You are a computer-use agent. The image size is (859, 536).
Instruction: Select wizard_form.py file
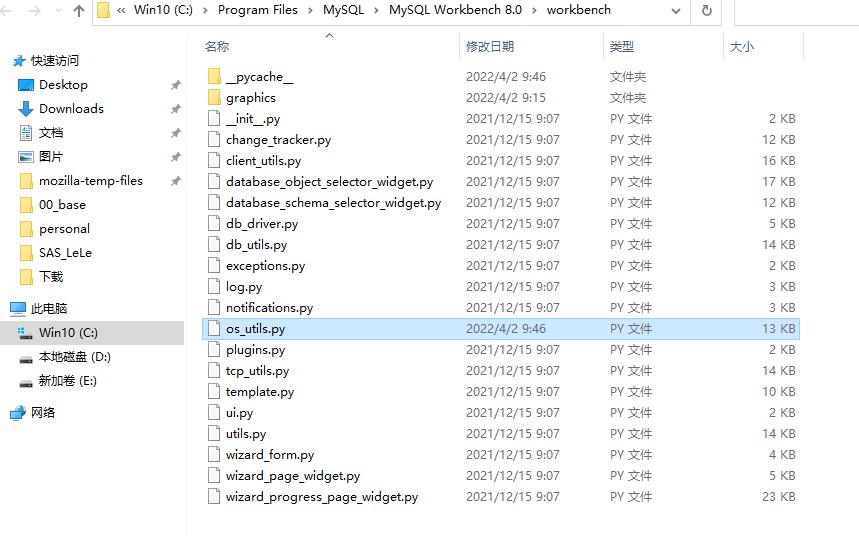270,454
